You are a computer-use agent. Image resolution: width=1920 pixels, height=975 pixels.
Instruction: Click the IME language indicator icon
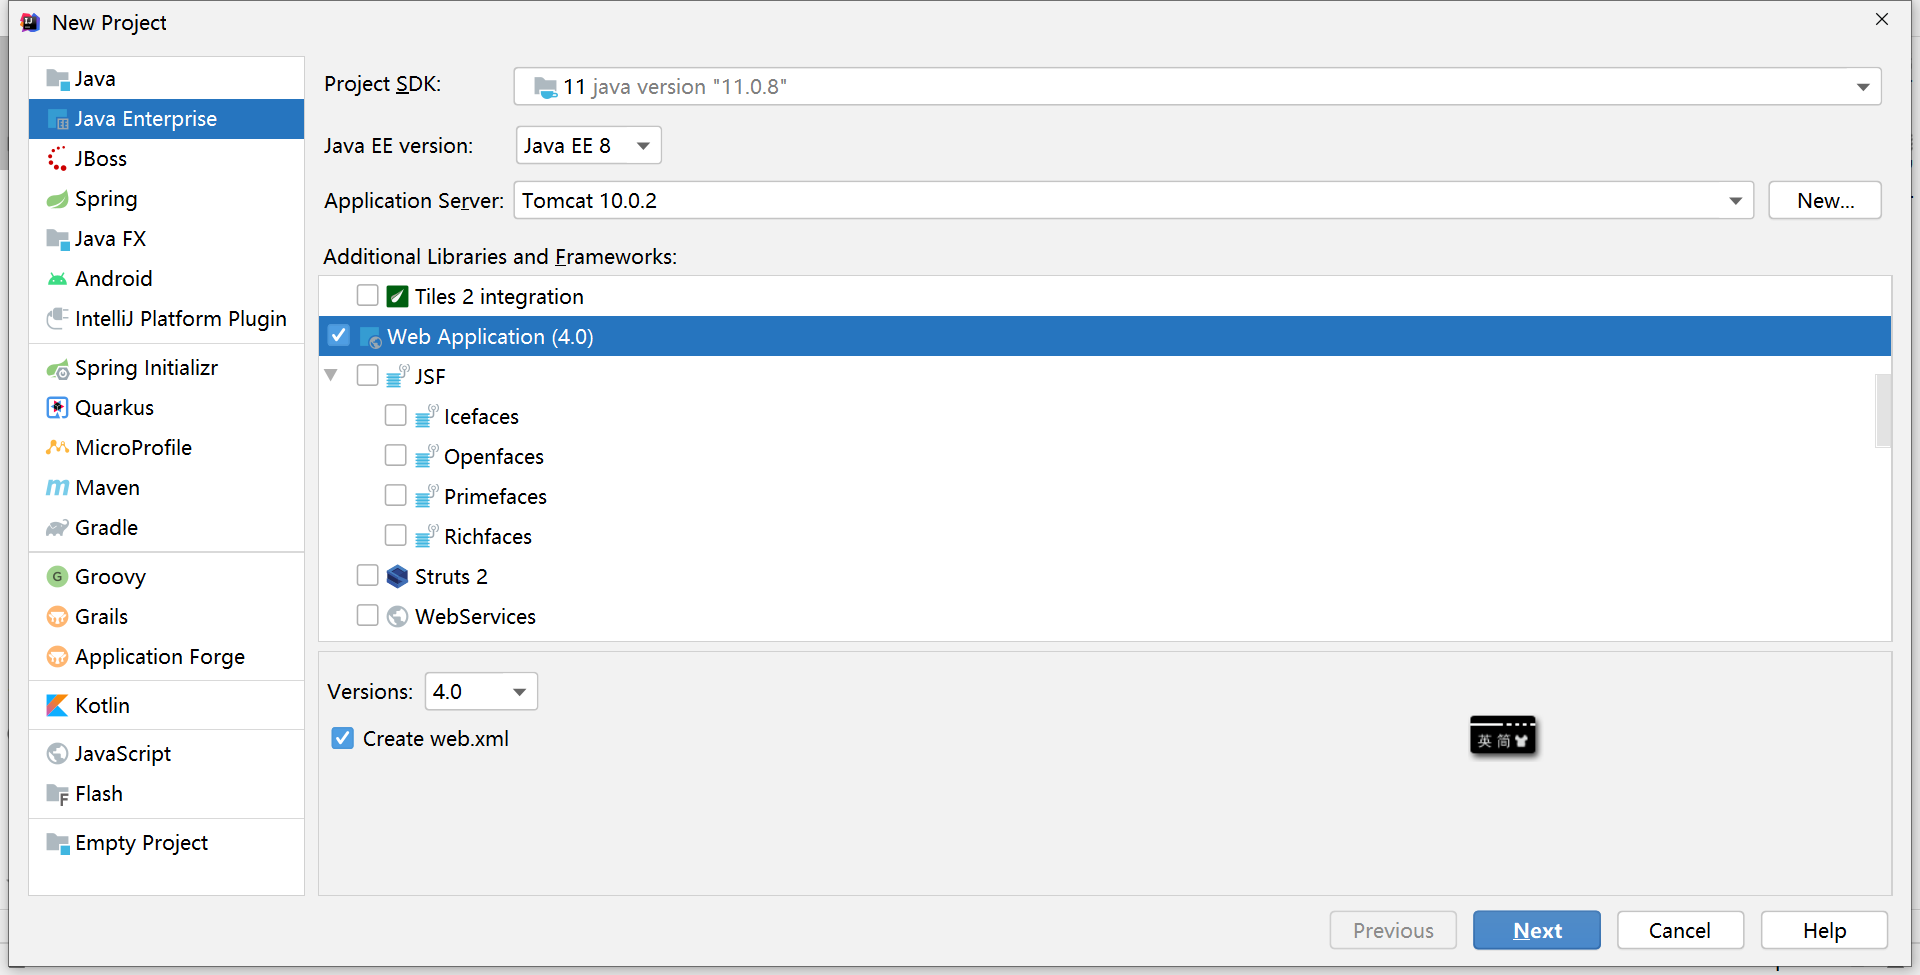click(1503, 736)
